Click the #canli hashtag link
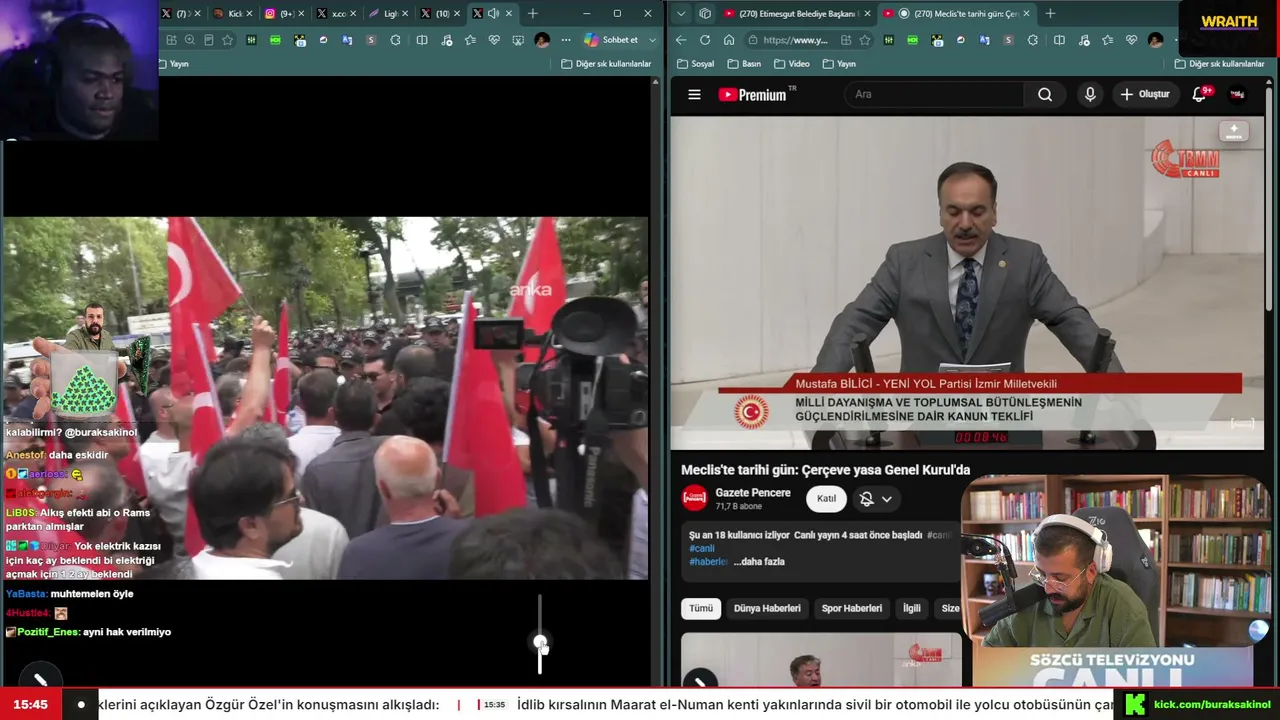The image size is (1280, 720). (x=702, y=548)
